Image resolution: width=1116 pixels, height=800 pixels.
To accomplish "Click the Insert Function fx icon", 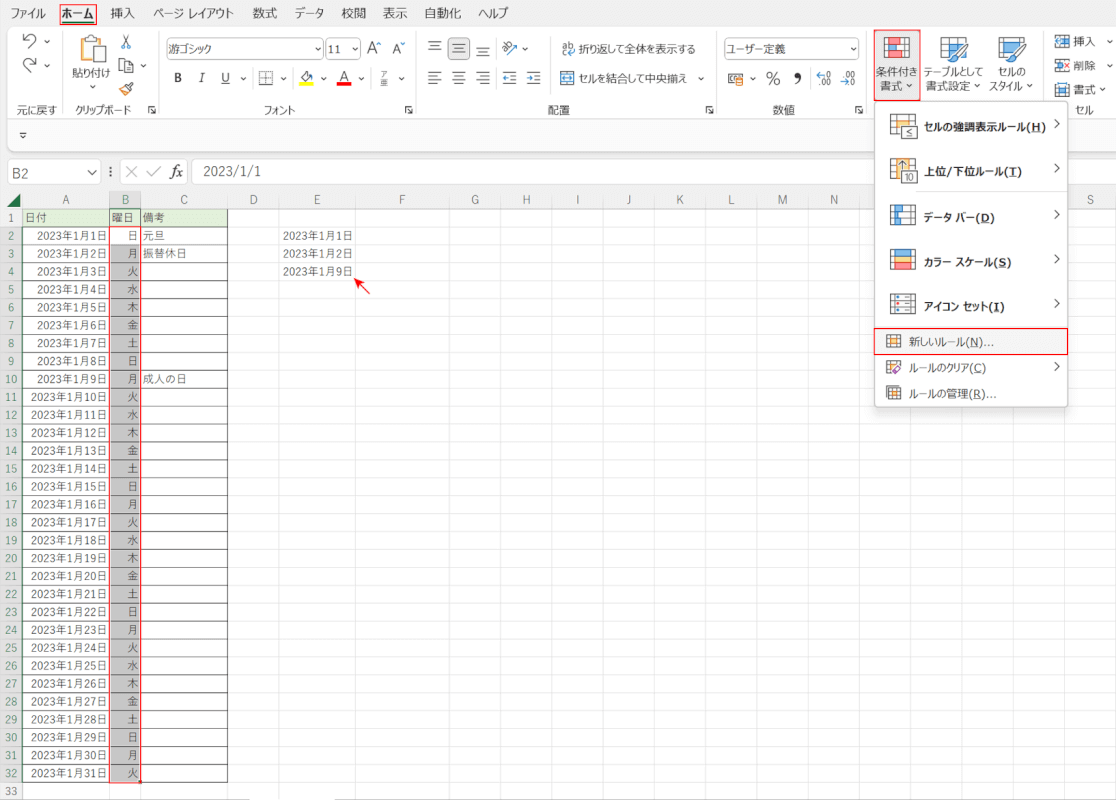I will (176, 172).
